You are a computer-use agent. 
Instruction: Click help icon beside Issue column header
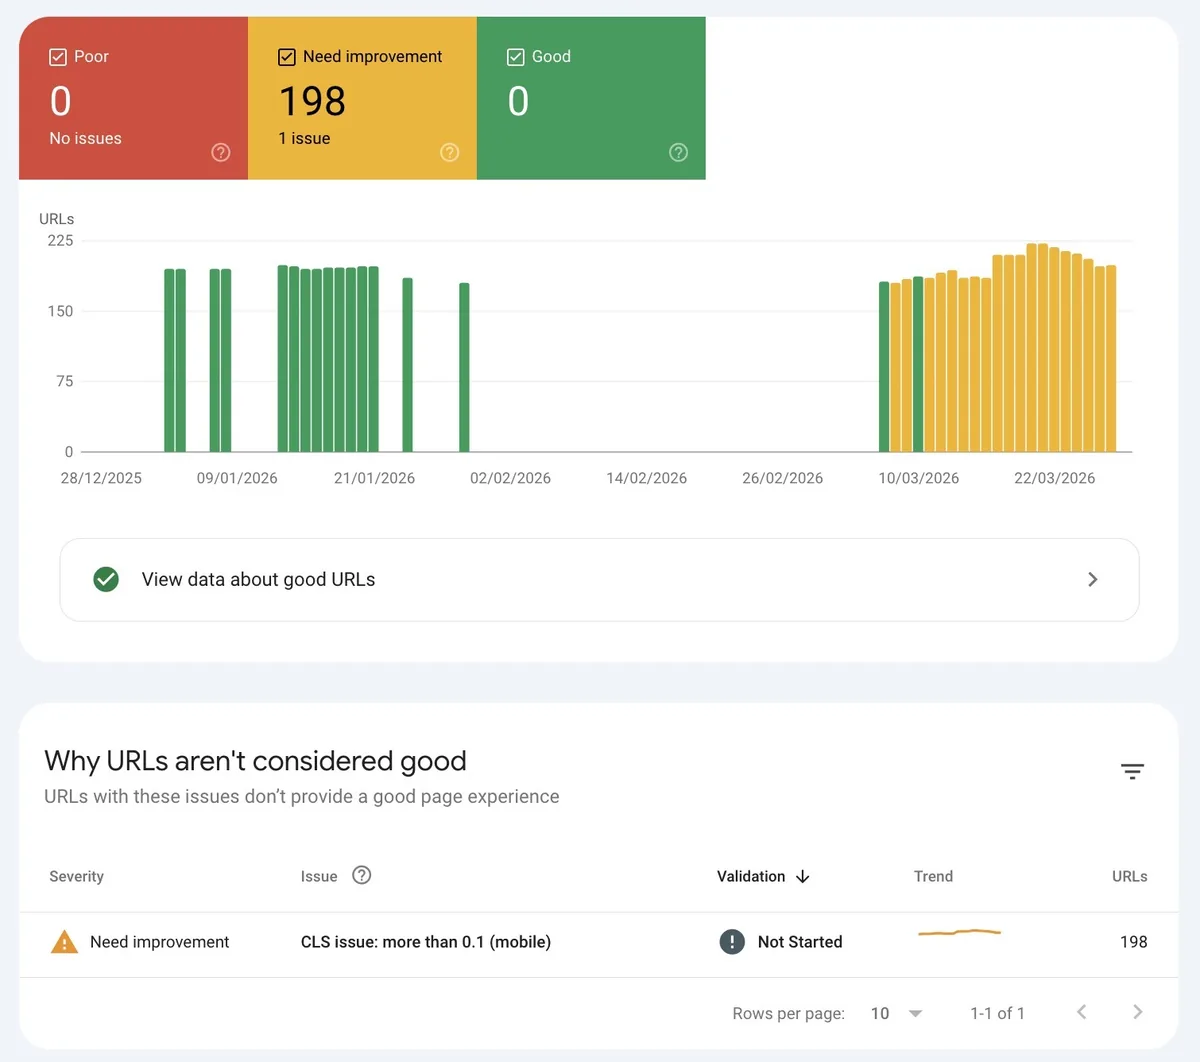tap(362, 875)
